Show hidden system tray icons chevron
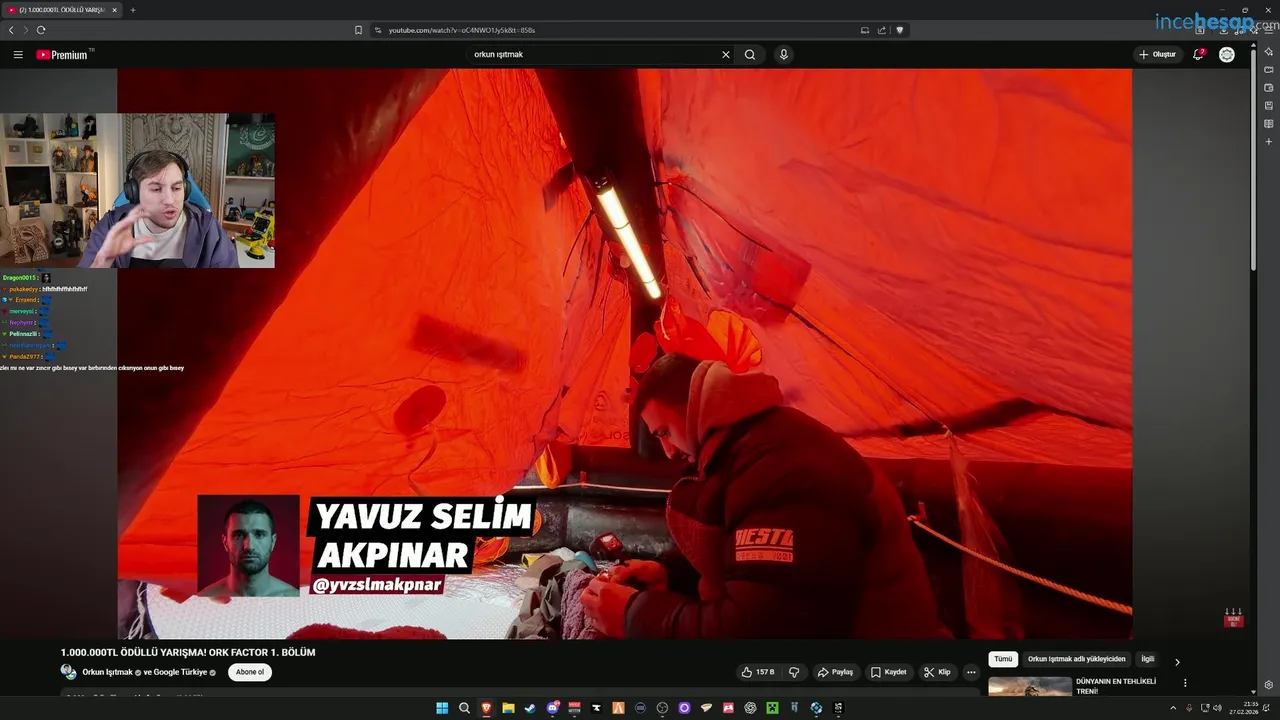This screenshot has height=720, width=1280. coord(1173,708)
